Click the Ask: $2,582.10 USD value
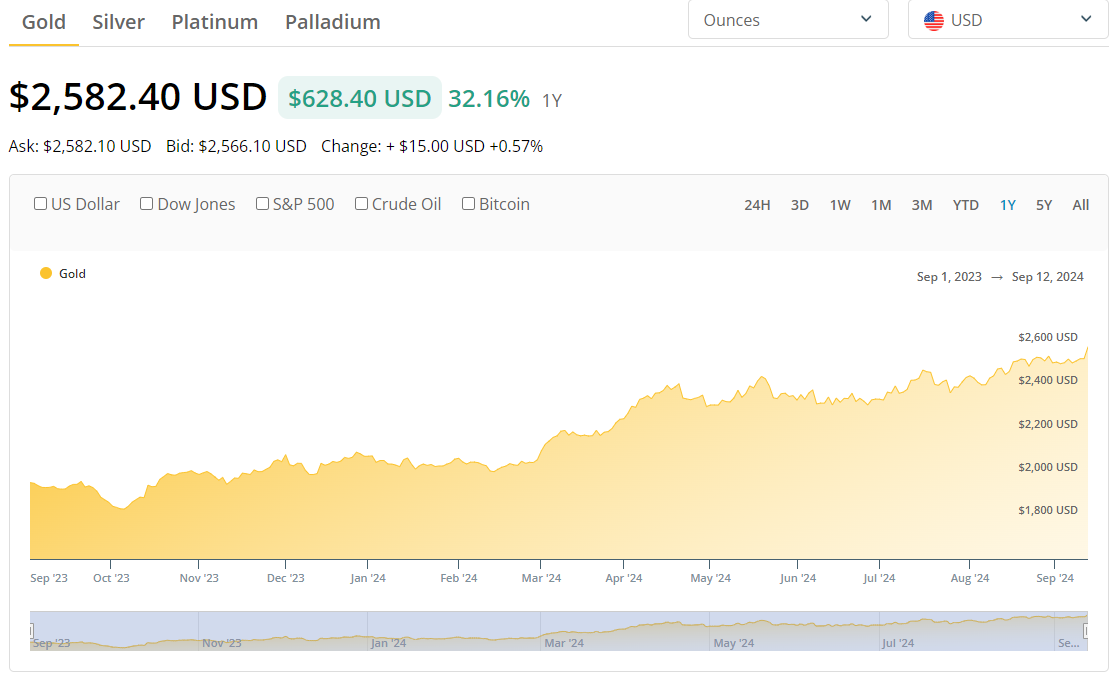Viewport: 1115px width, 678px height. coord(80,146)
